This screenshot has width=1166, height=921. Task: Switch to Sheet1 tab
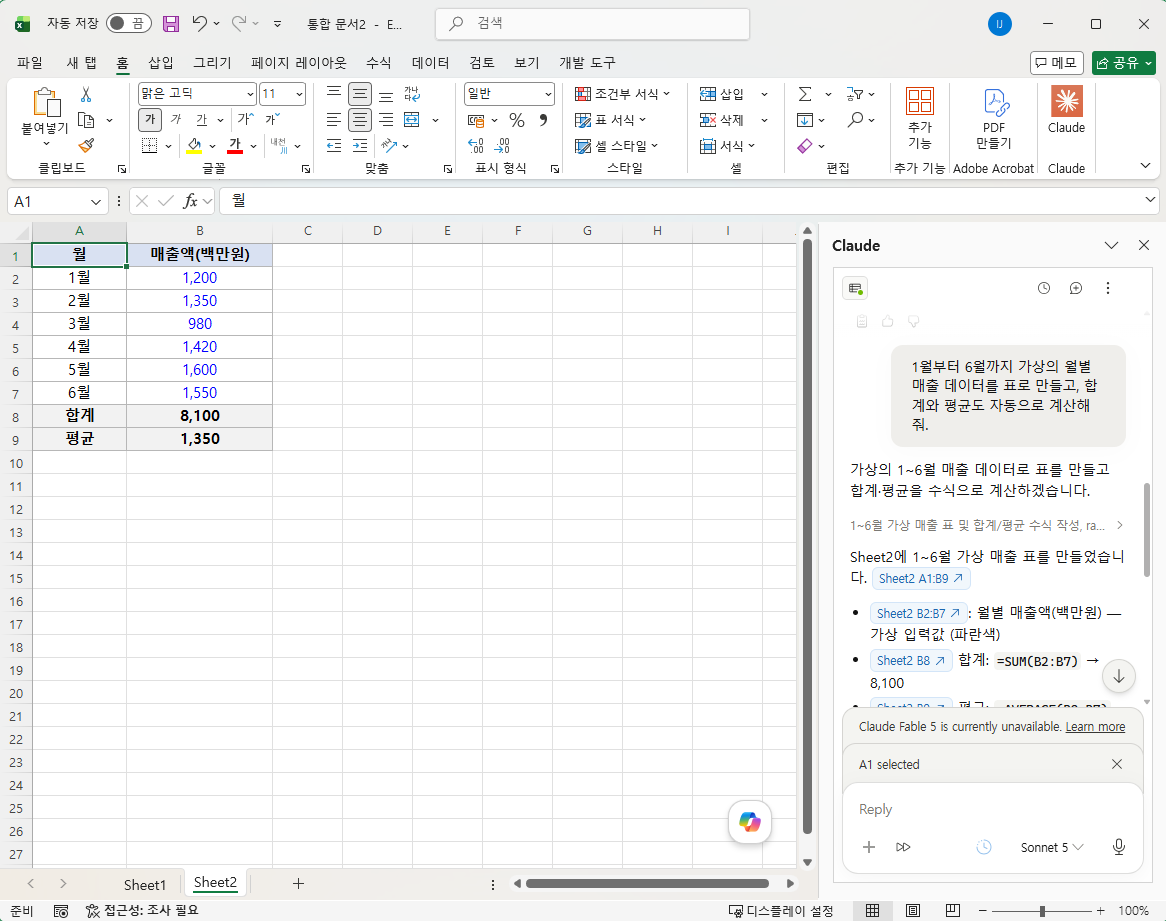[x=144, y=885]
